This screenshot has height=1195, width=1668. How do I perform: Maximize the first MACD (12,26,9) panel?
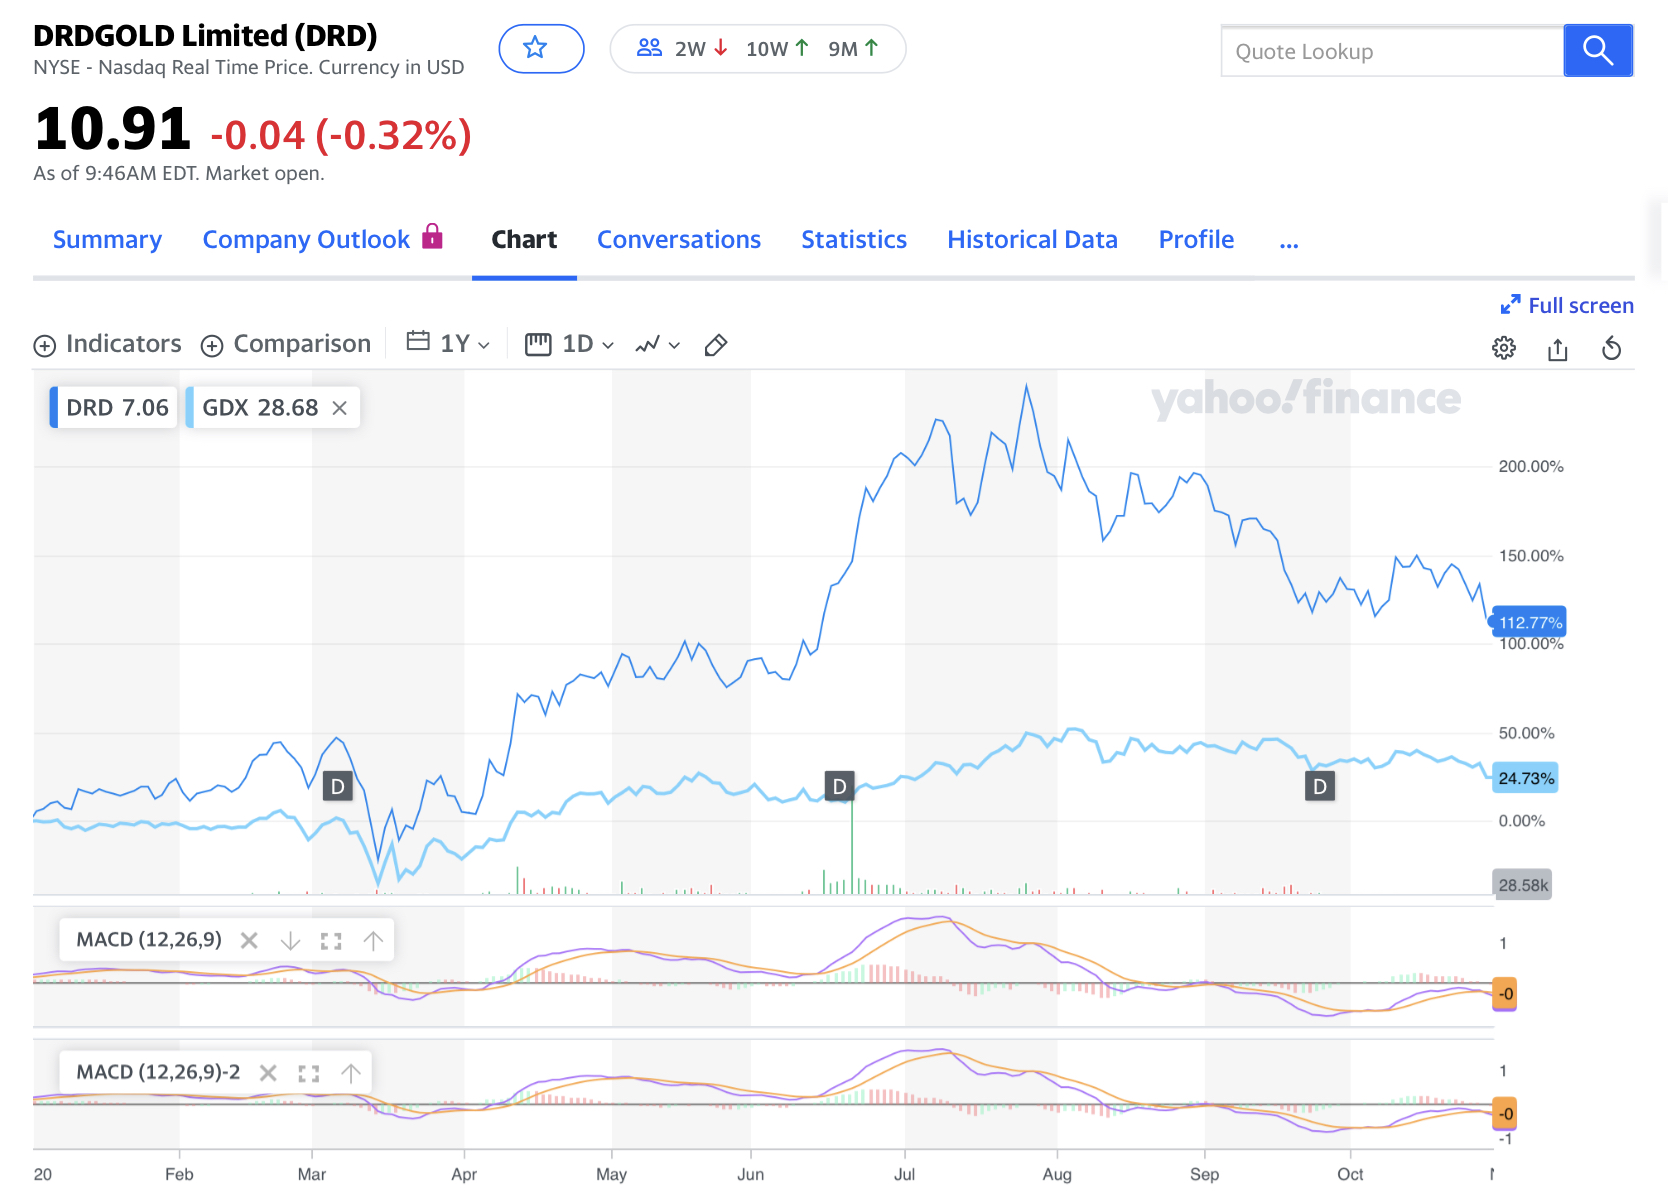331,940
